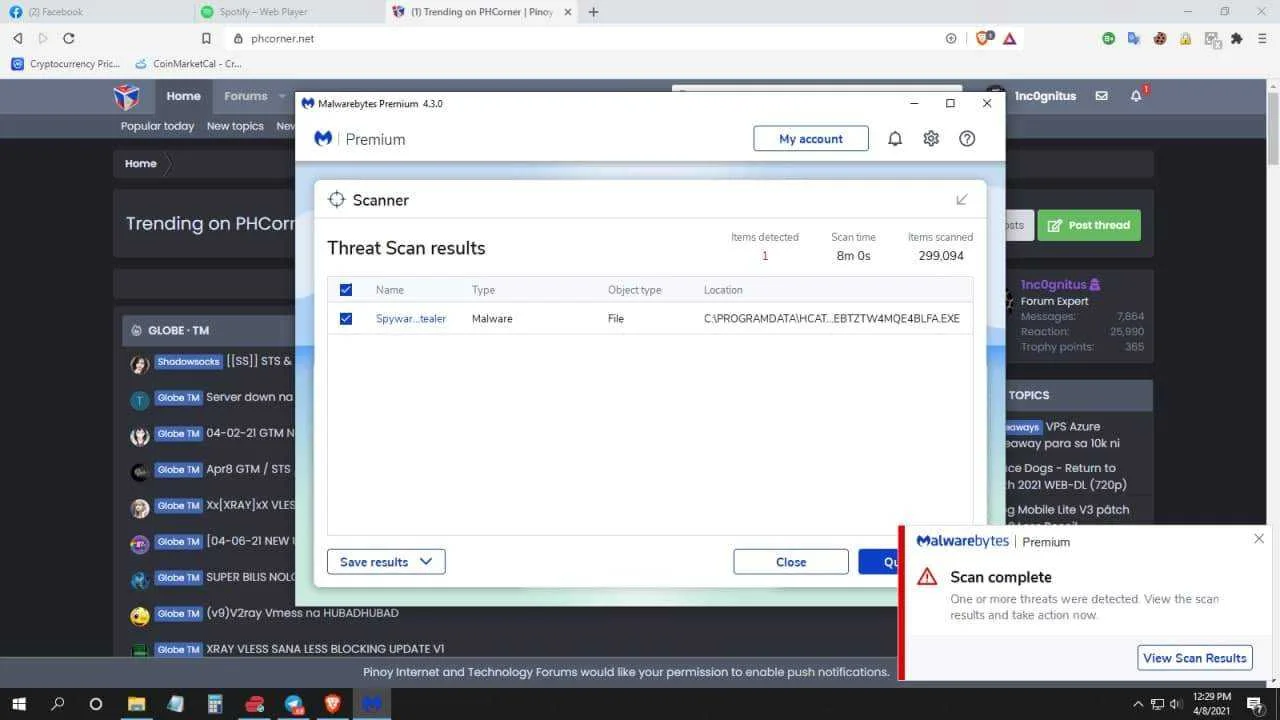Open Malwarebytes help question mark
1280x720 pixels.
click(967, 139)
